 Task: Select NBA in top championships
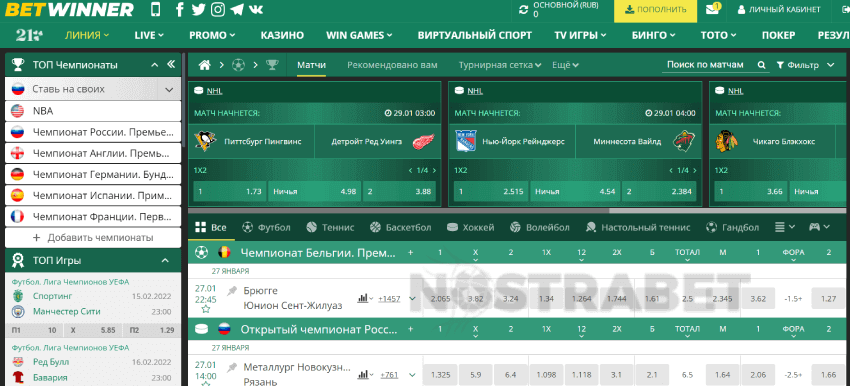pos(93,111)
